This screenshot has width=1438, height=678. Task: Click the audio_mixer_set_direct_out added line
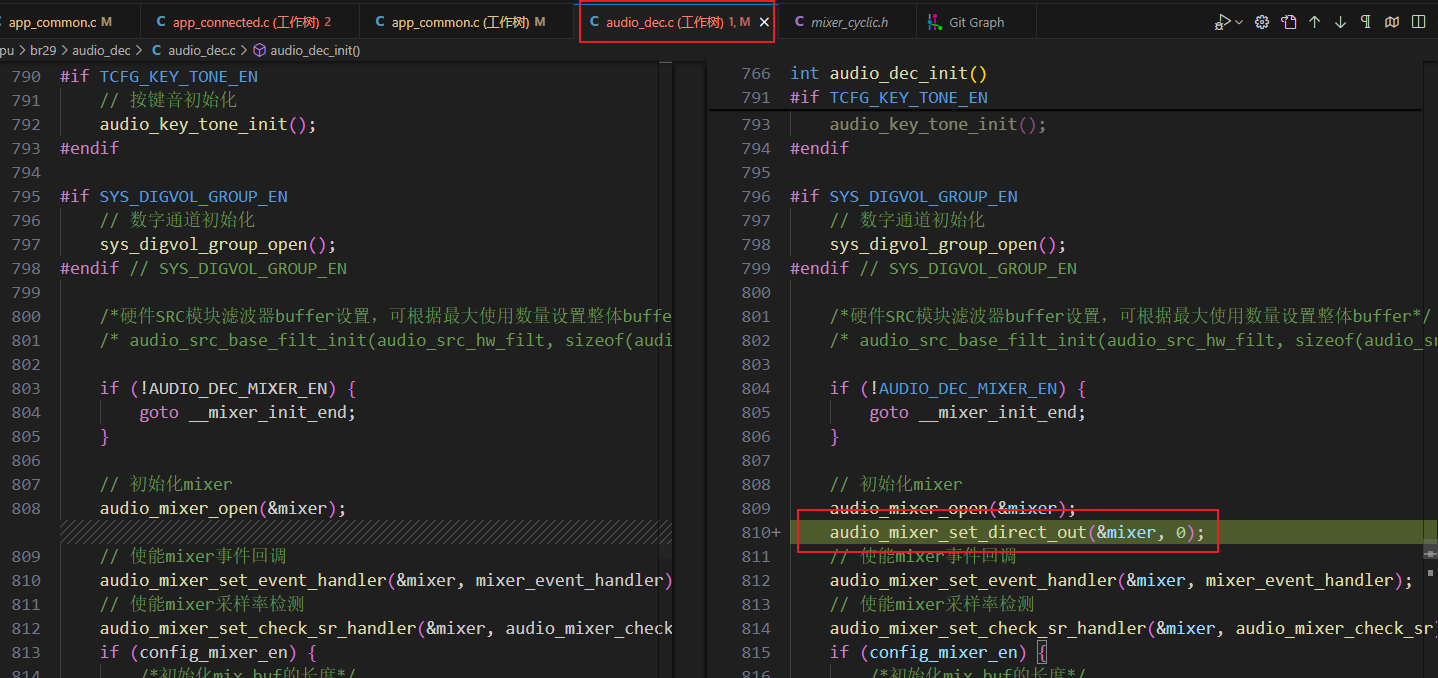click(1017, 533)
